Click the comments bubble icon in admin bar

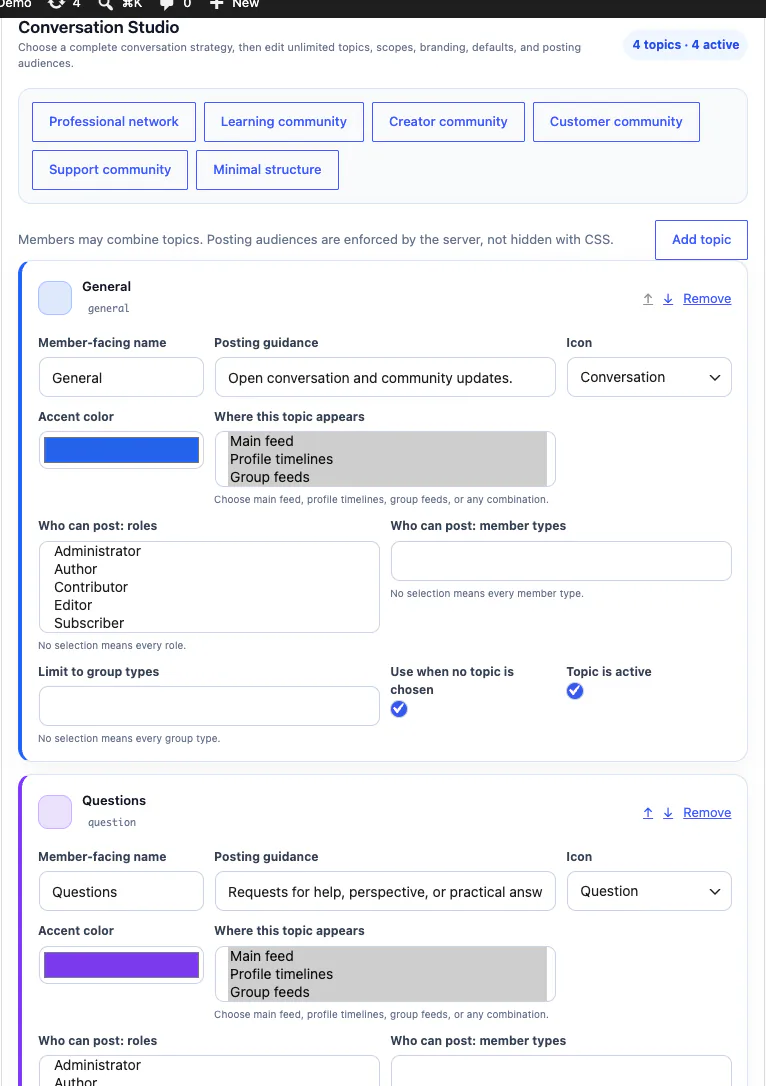pos(166,4)
